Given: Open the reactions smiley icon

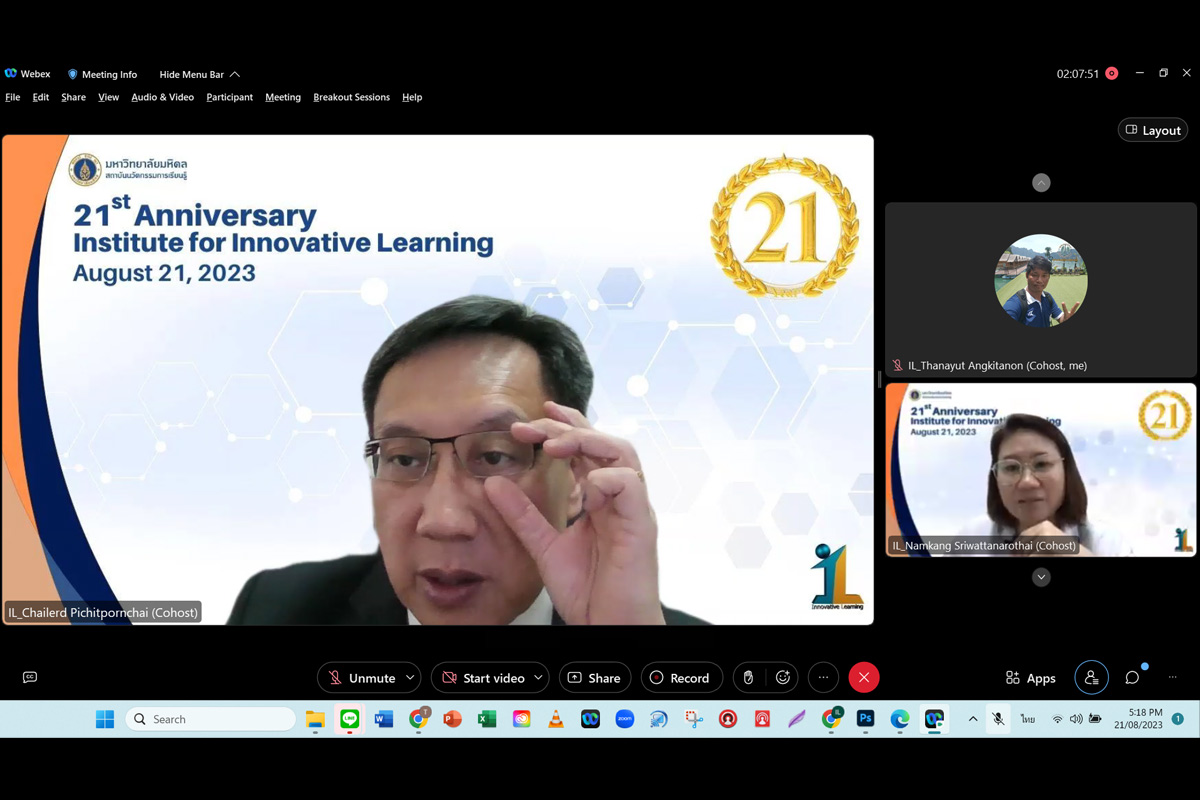Looking at the screenshot, I should [783, 678].
